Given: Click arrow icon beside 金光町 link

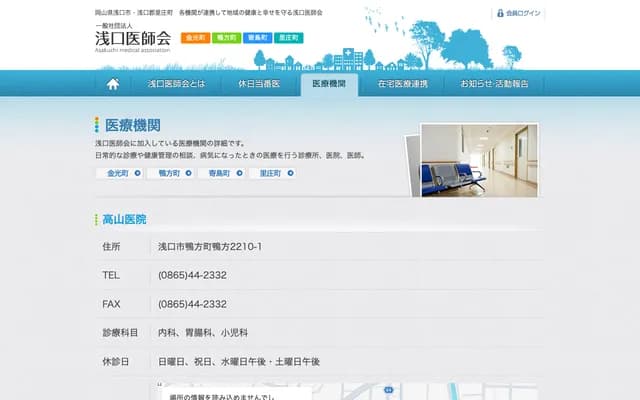Looking at the screenshot, I should coord(138,173).
